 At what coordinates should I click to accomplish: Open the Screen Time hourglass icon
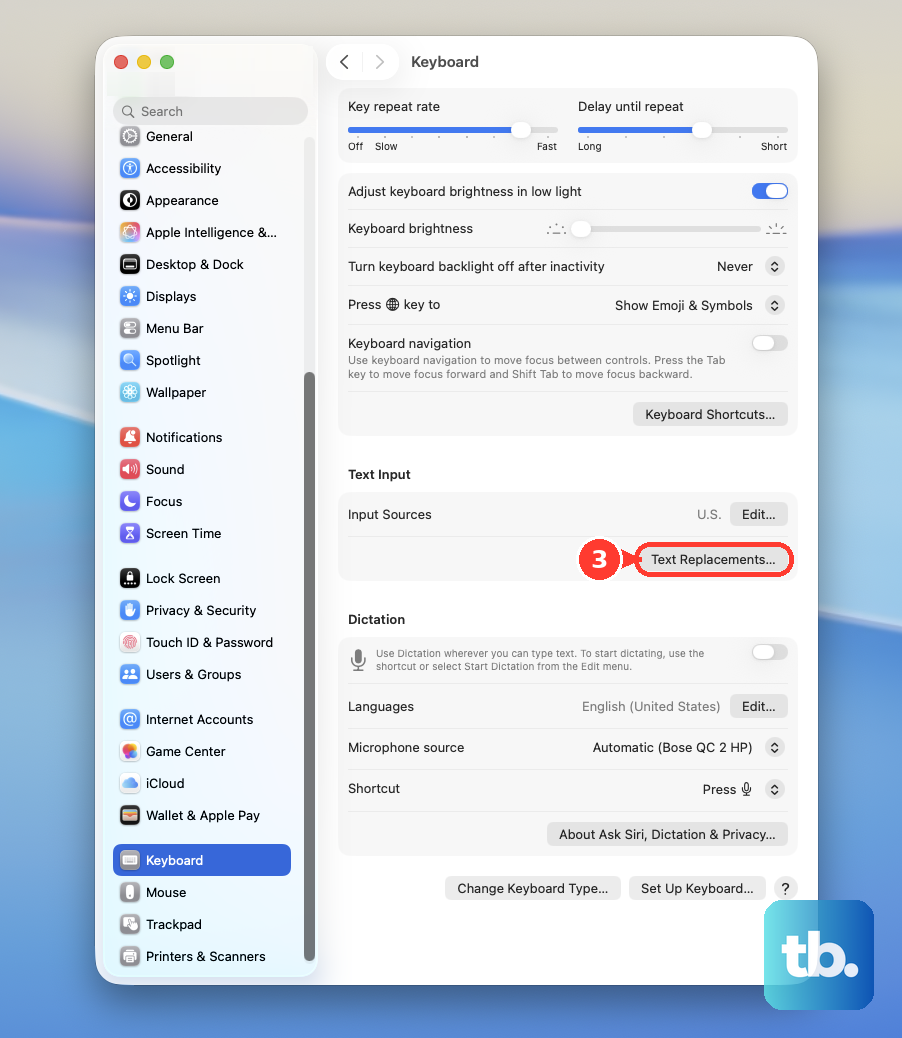pos(130,533)
